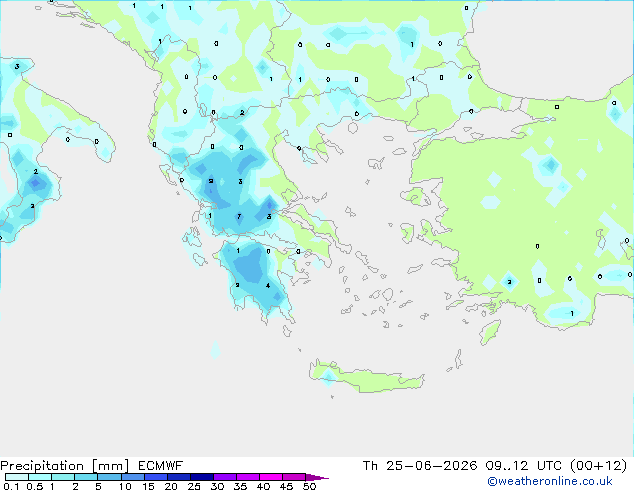Pick the 15–20 mm legend color swatch
634x490 pixels.
point(155,477)
